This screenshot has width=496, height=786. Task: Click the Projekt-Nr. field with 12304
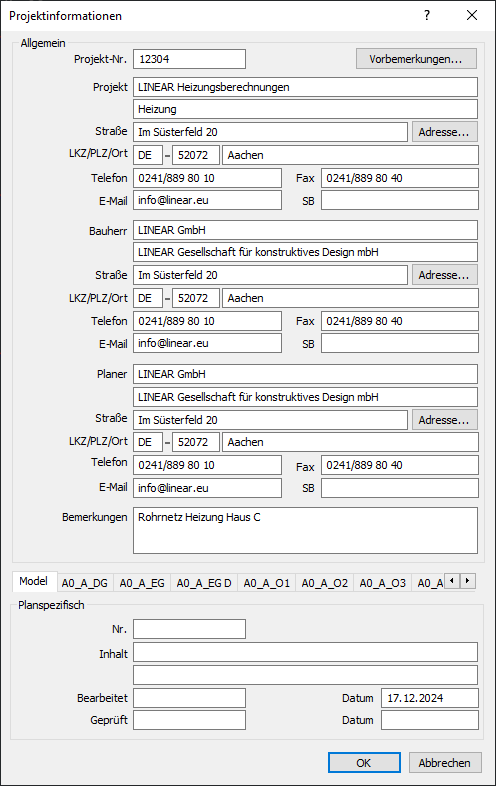pos(189,59)
